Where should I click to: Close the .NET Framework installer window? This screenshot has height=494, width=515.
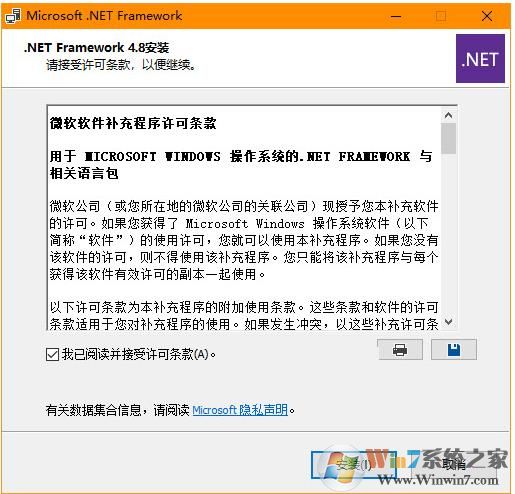(487, 16)
